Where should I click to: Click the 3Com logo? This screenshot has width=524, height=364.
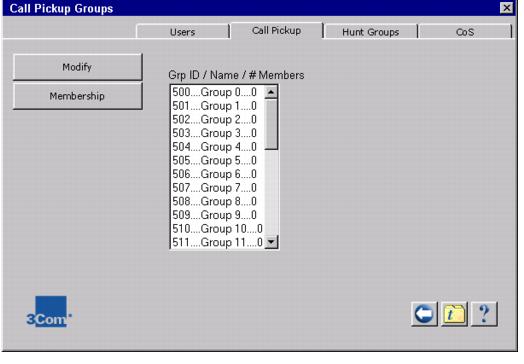(x=49, y=312)
